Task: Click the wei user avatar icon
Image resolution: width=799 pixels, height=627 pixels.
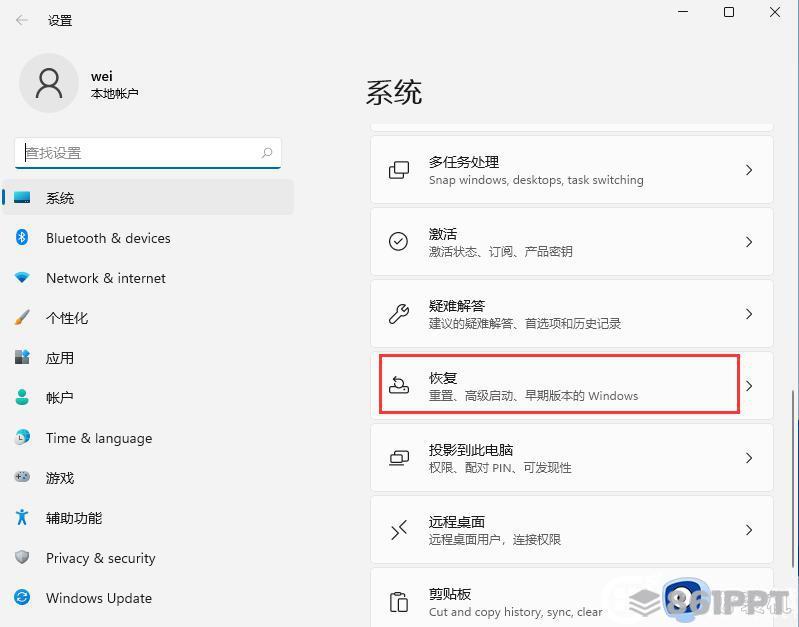Action: [49, 83]
